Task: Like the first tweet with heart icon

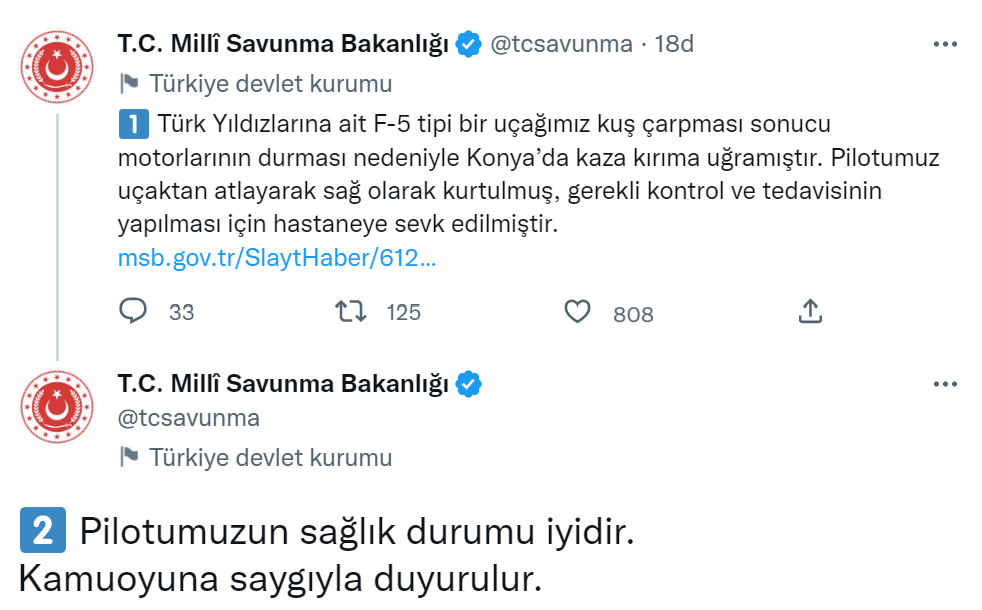Action: (x=577, y=311)
